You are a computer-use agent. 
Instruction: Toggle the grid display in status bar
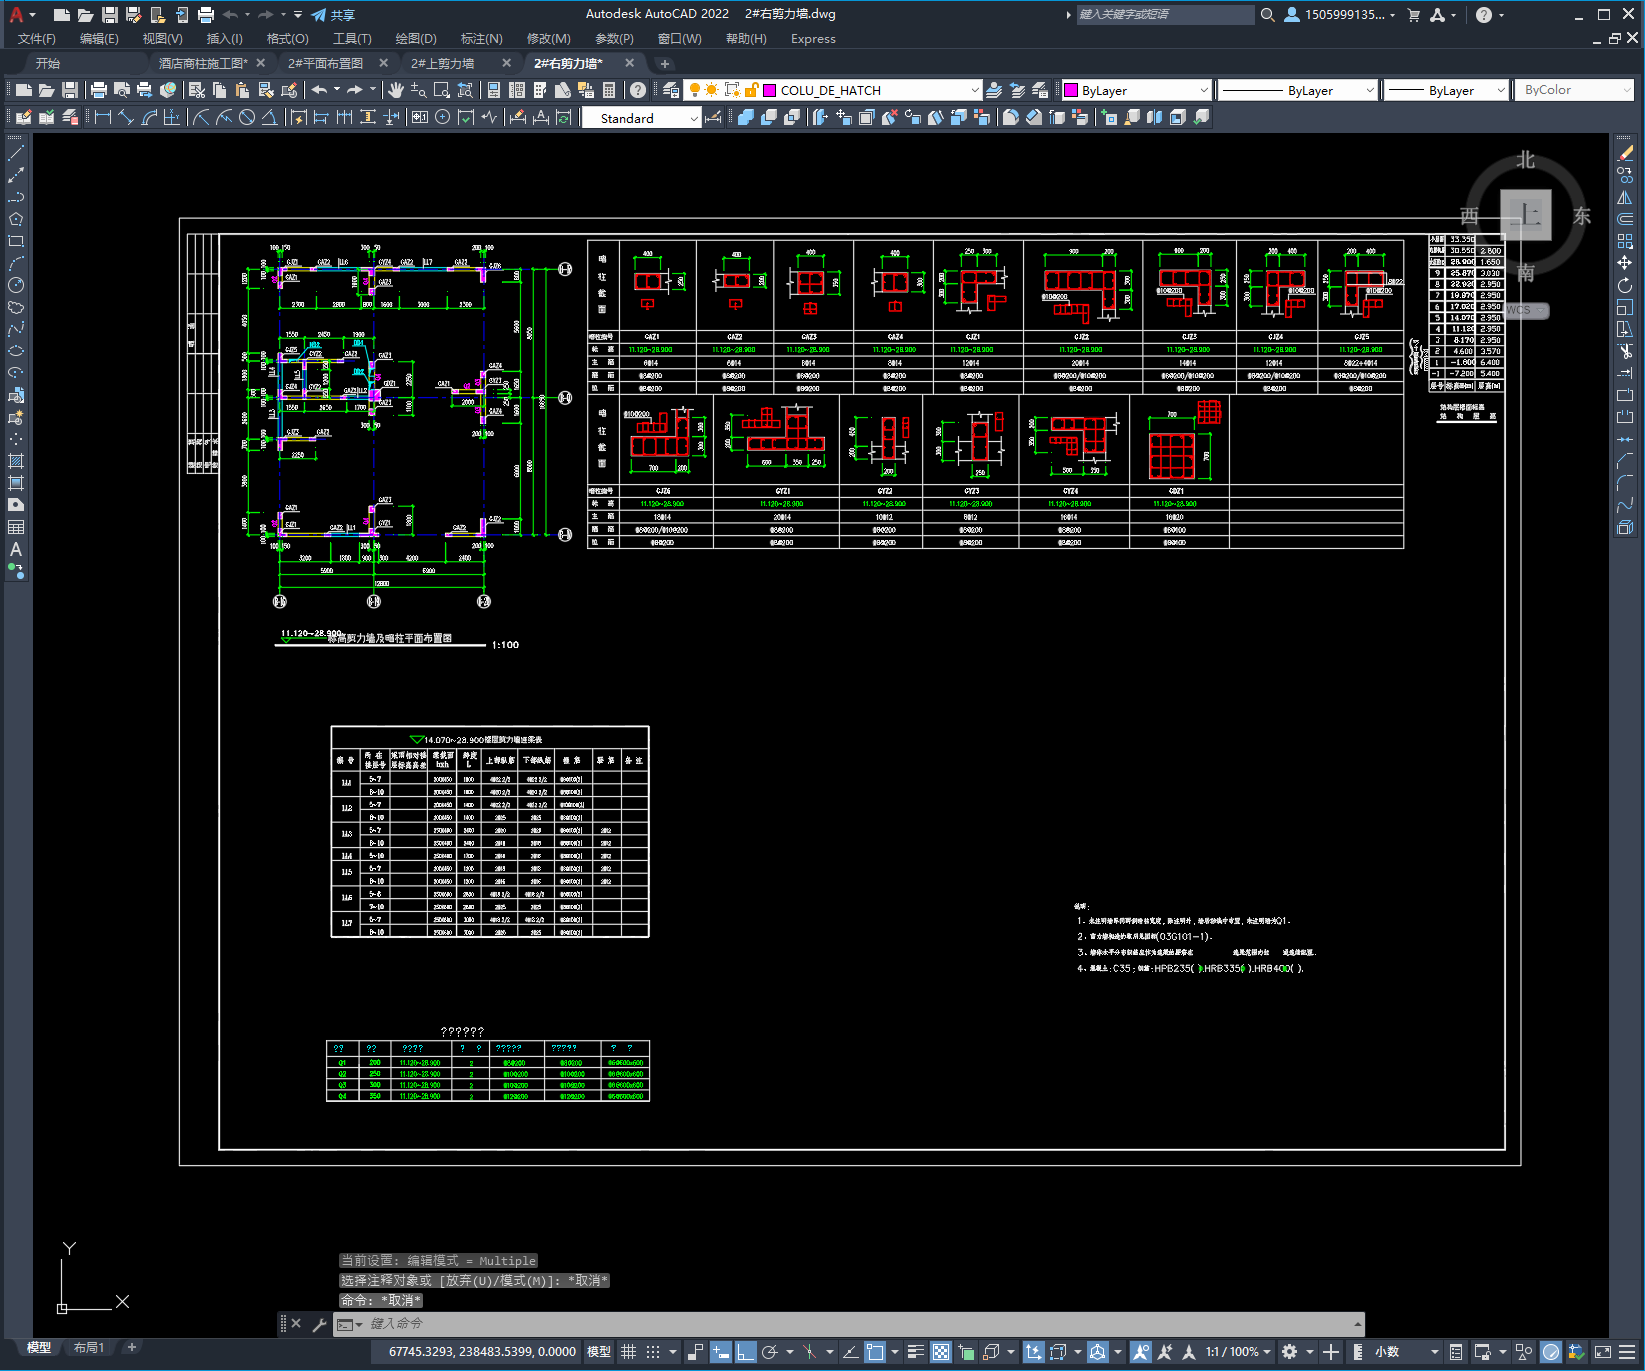[628, 1352]
